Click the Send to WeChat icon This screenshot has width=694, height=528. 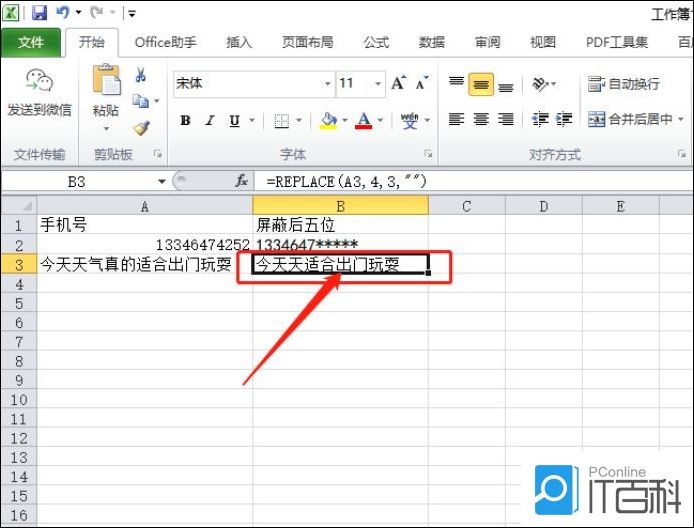pos(39,80)
